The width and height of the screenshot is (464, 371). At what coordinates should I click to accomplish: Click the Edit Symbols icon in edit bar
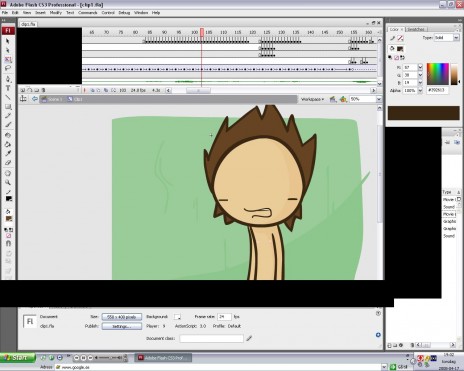343,99
